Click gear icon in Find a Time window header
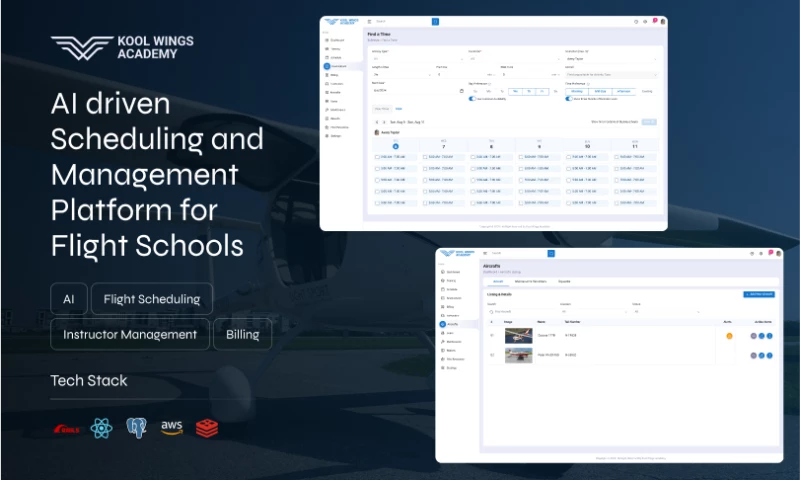This screenshot has width=800, height=480. [x=645, y=21]
